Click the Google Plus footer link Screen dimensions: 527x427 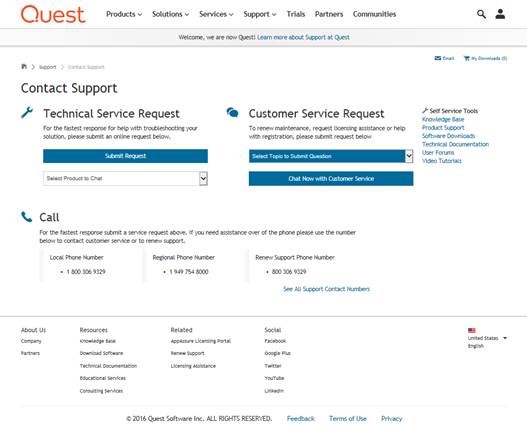coord(277,353)
